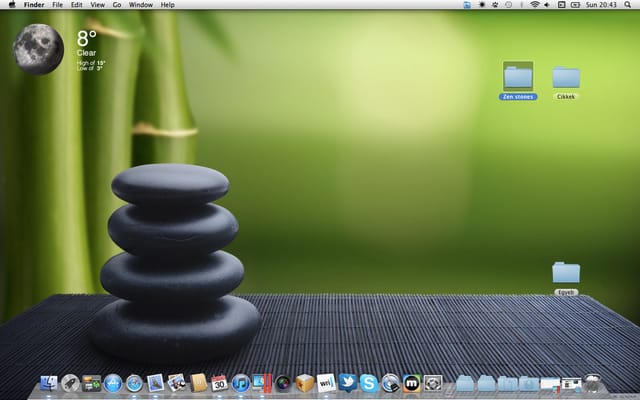Open the dark camera lens app icon
This screenshot has width=640, height=400.
point(283,384)
